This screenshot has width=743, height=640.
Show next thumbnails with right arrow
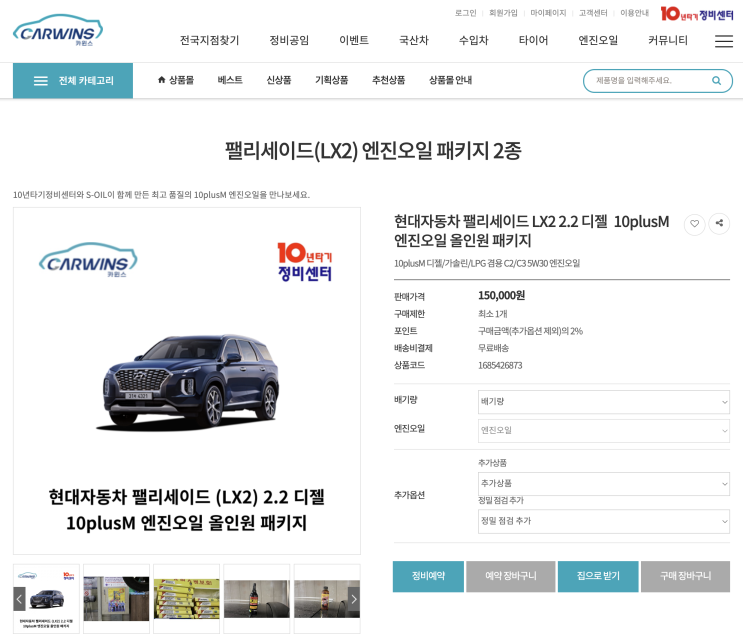pos(354,599)
